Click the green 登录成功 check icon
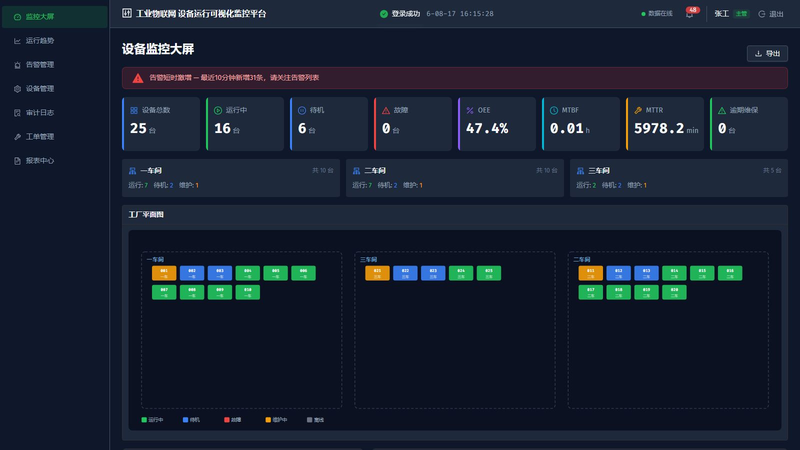 (x=384, y=14)
